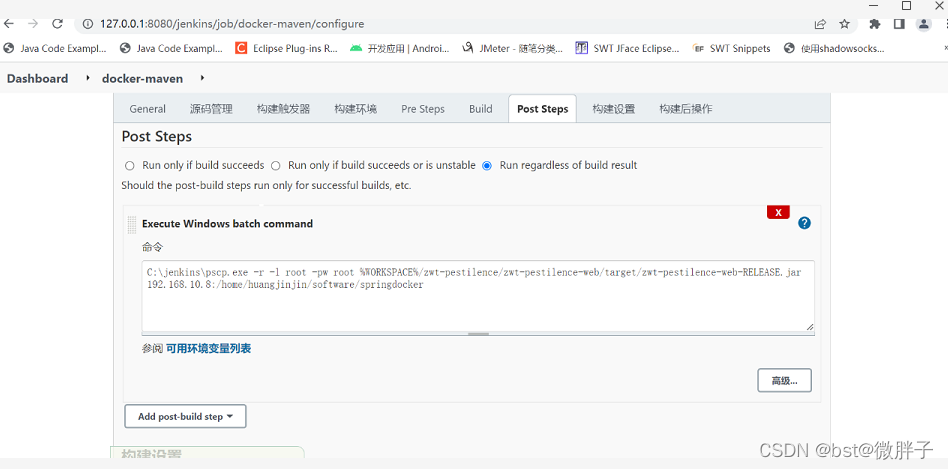Open the 可用环境变量列表 link
Viewport: 948px width, 469px height.
pyautogui.click(x=208, y=349)
